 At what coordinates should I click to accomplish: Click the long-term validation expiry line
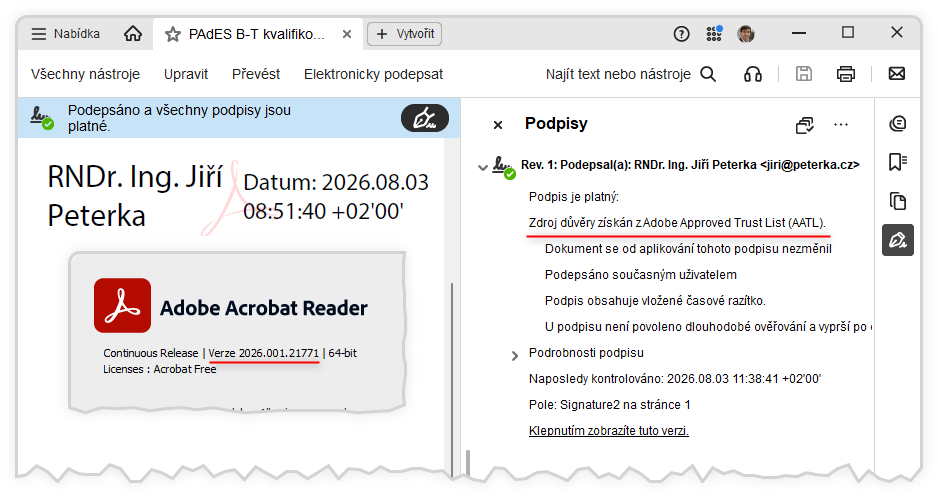(708, 327)
